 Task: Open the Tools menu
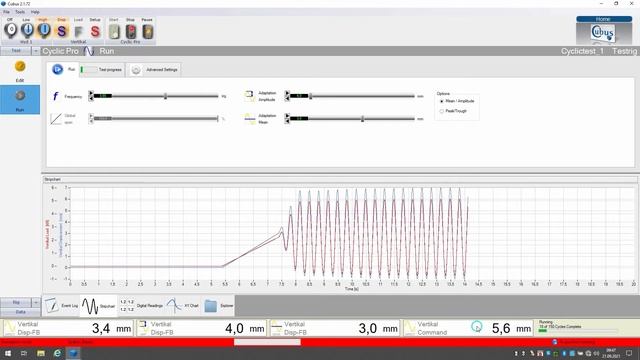(x=20, y=12)
